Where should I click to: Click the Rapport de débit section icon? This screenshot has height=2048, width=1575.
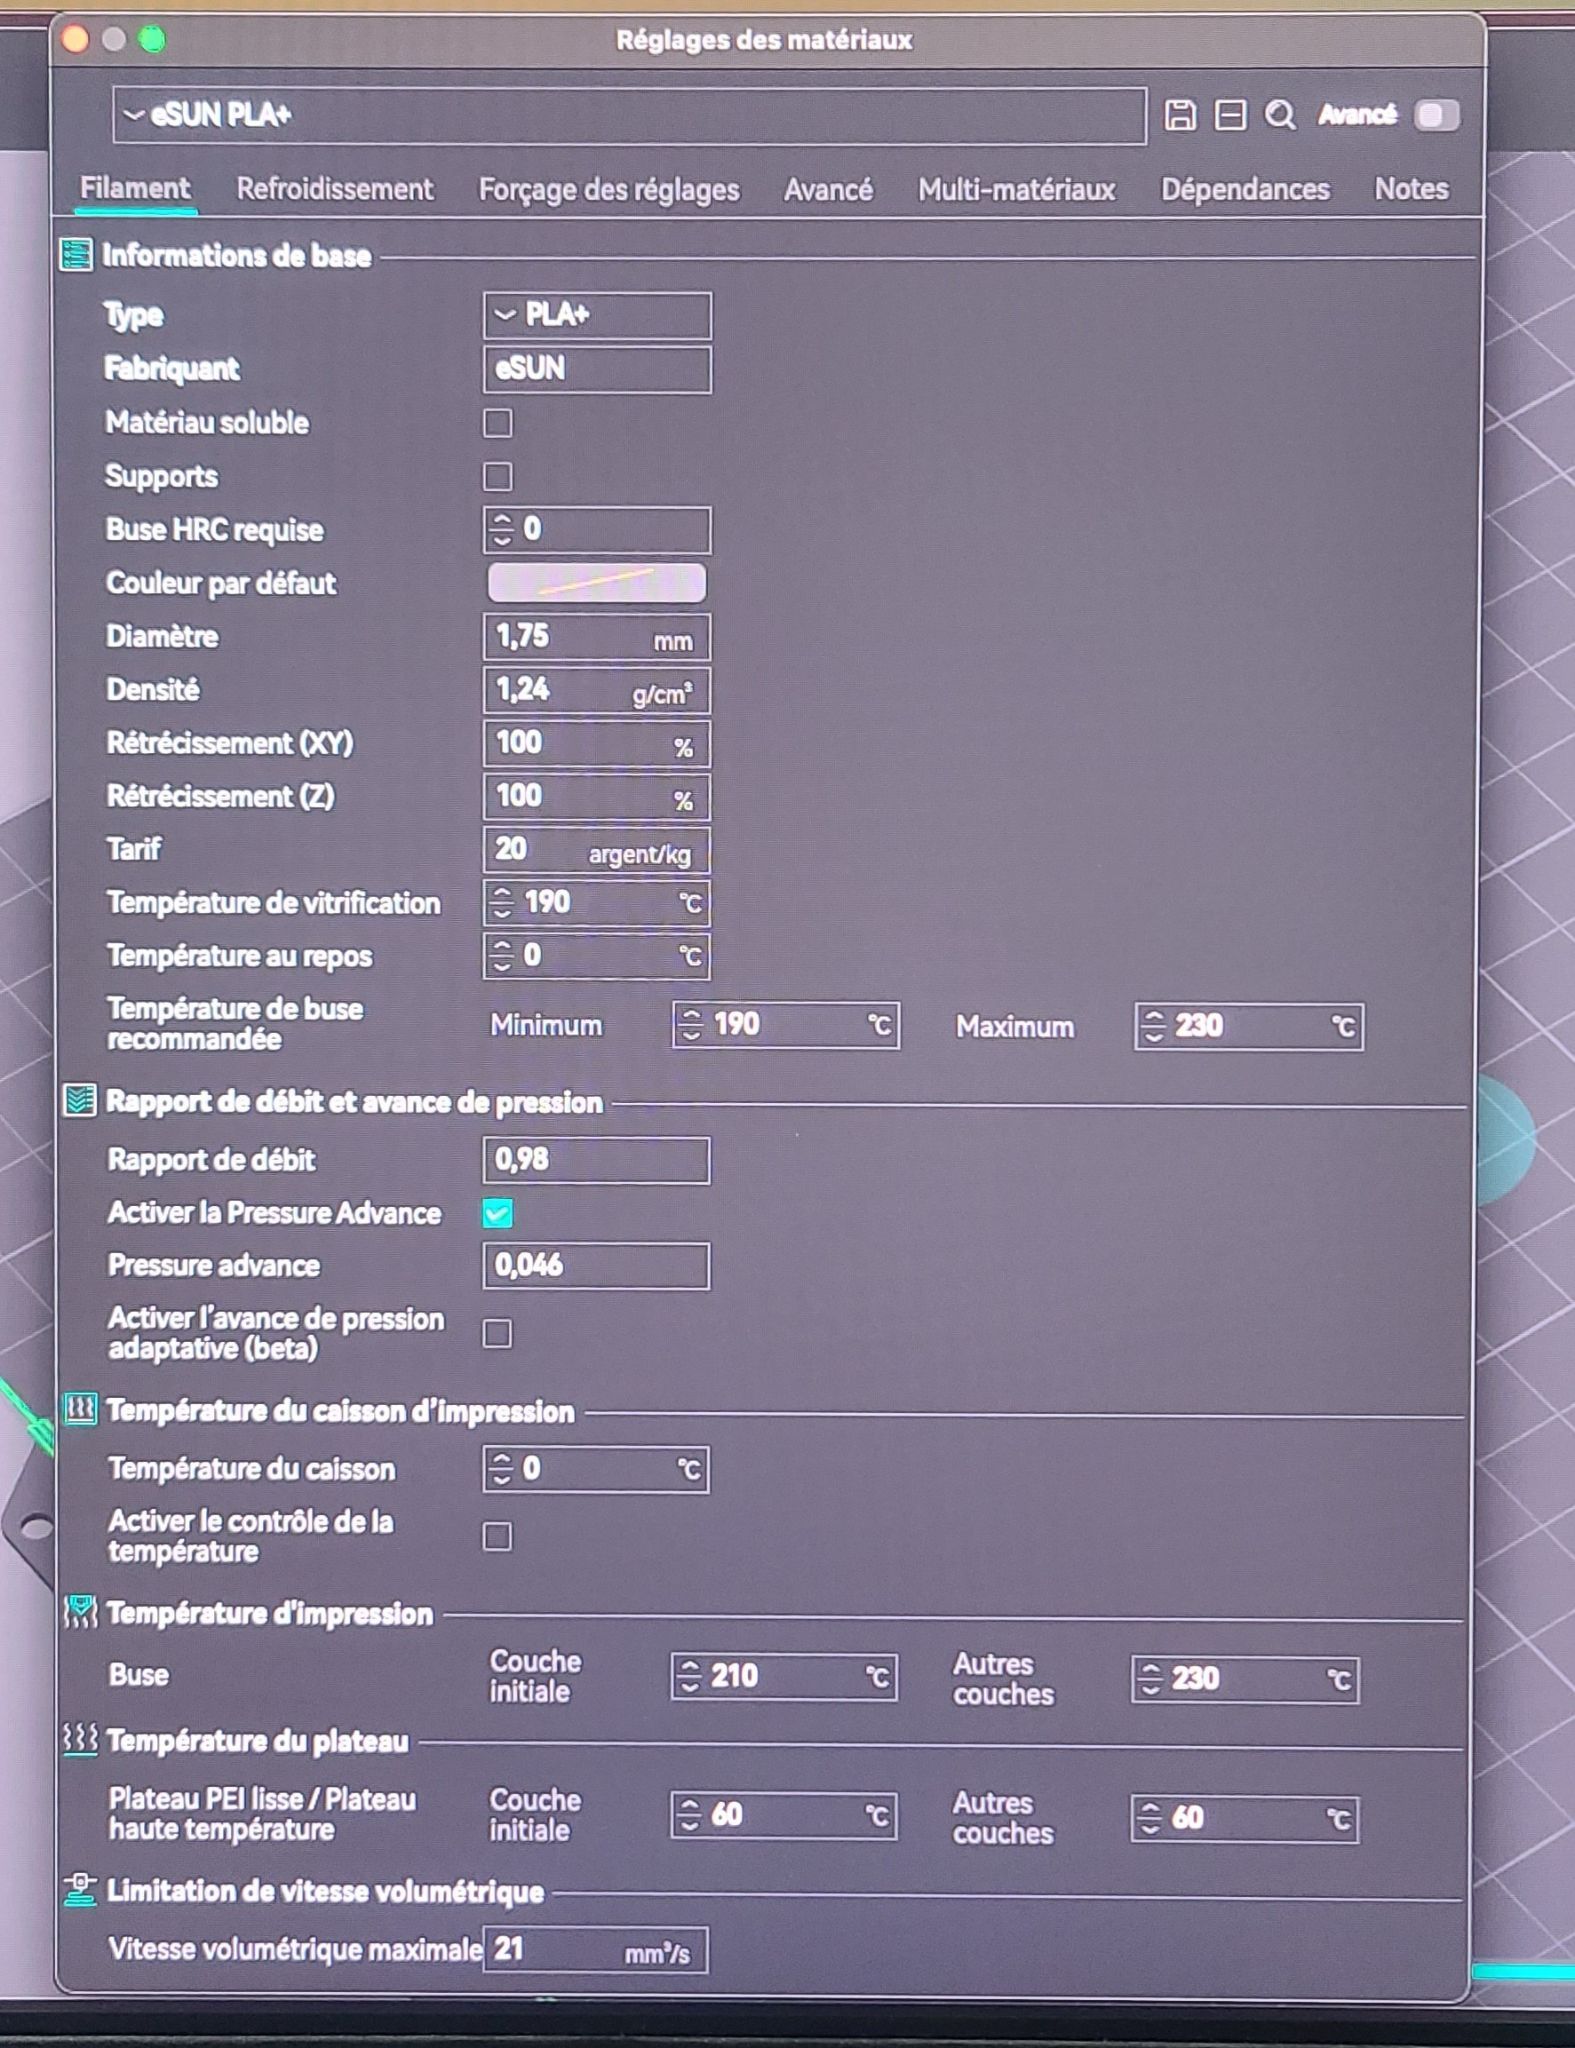(x=80, y=1101)
